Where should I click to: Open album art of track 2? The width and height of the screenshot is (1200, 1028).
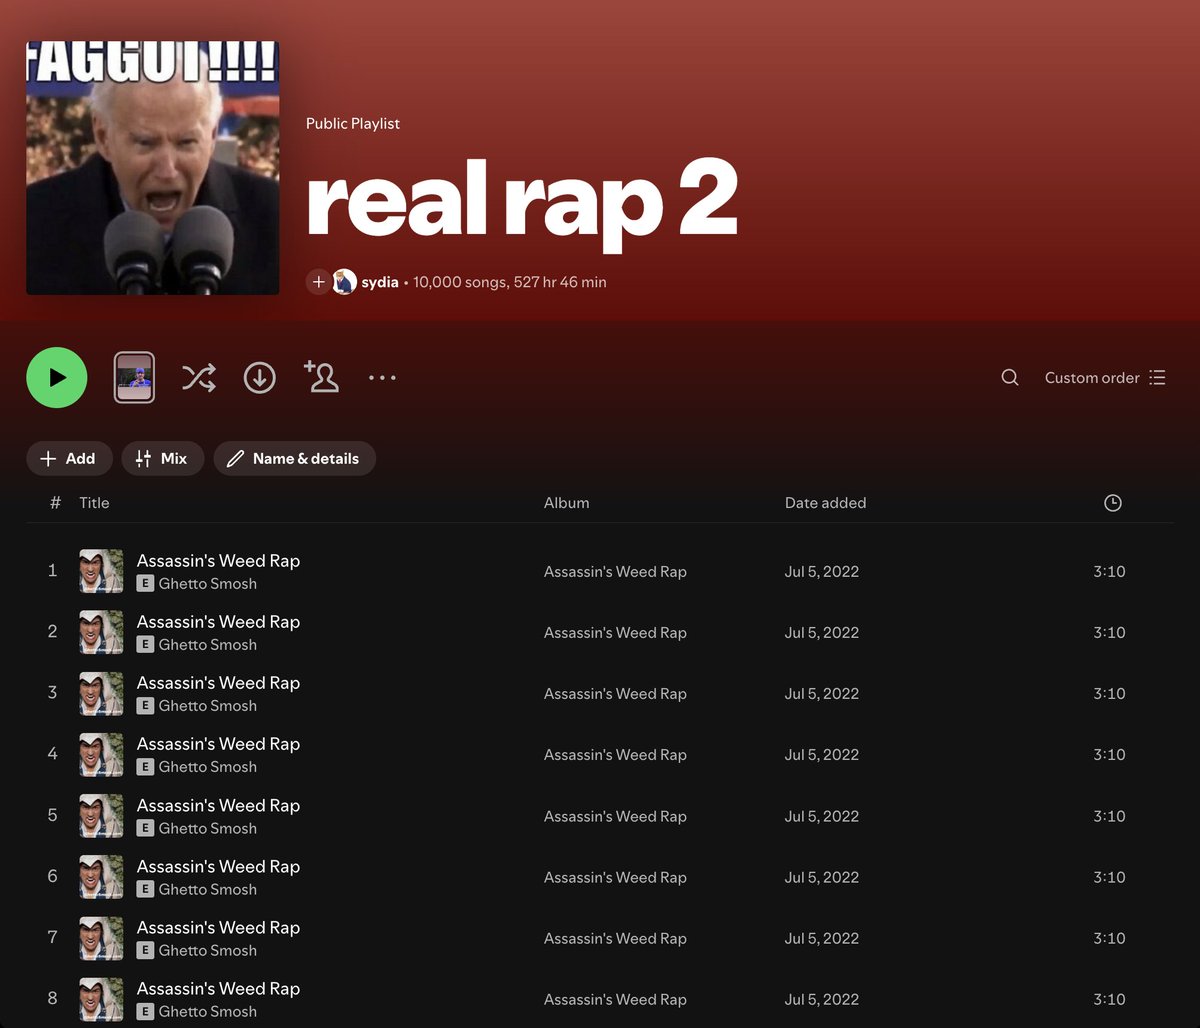click(101, 632)
